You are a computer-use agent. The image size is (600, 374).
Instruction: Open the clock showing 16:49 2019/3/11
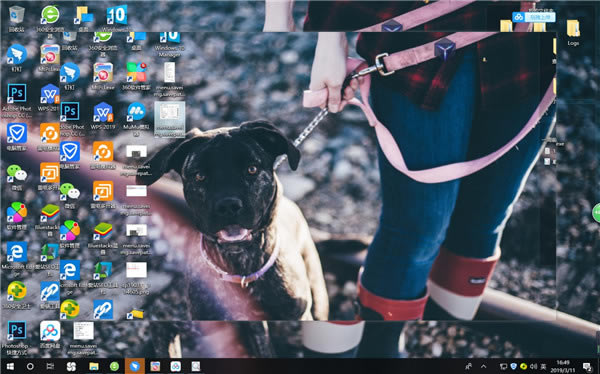(563, 366)
